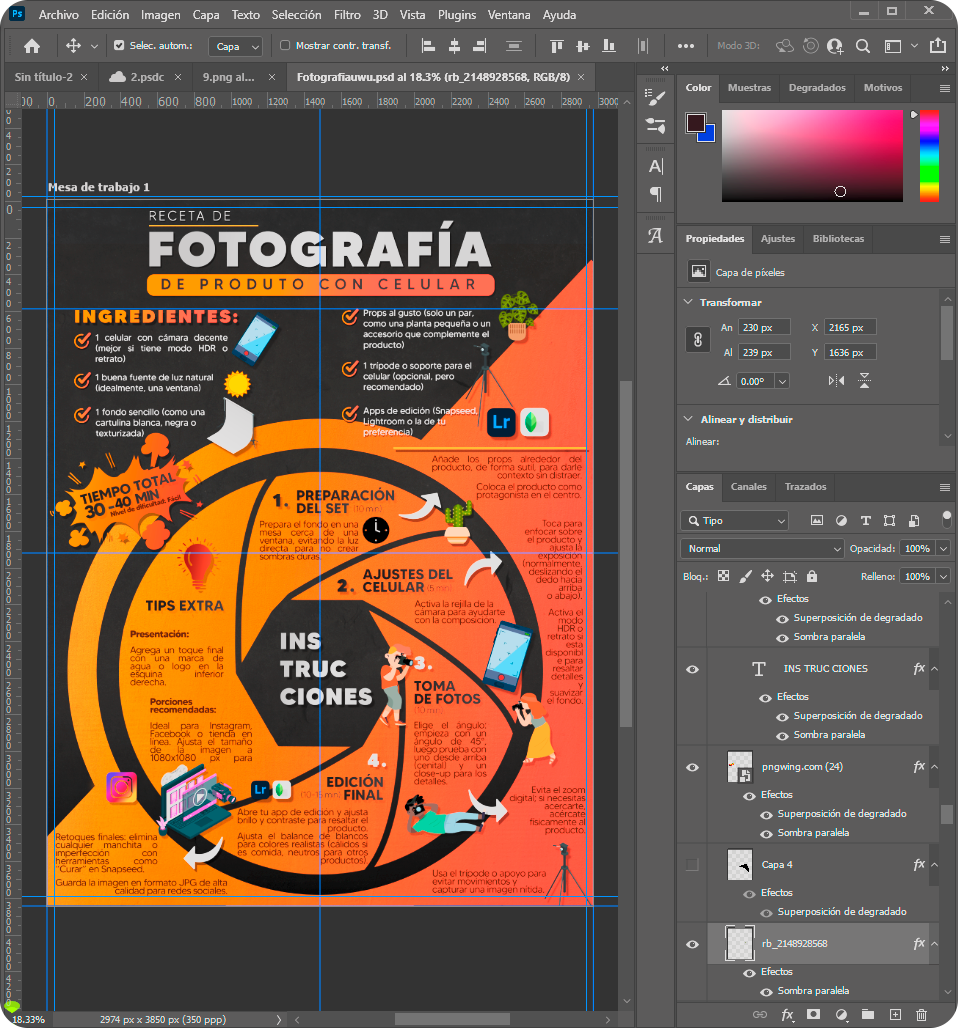
Task: Switch to the Canales tab
Action: pyautogui.click(x=748, y=487)
